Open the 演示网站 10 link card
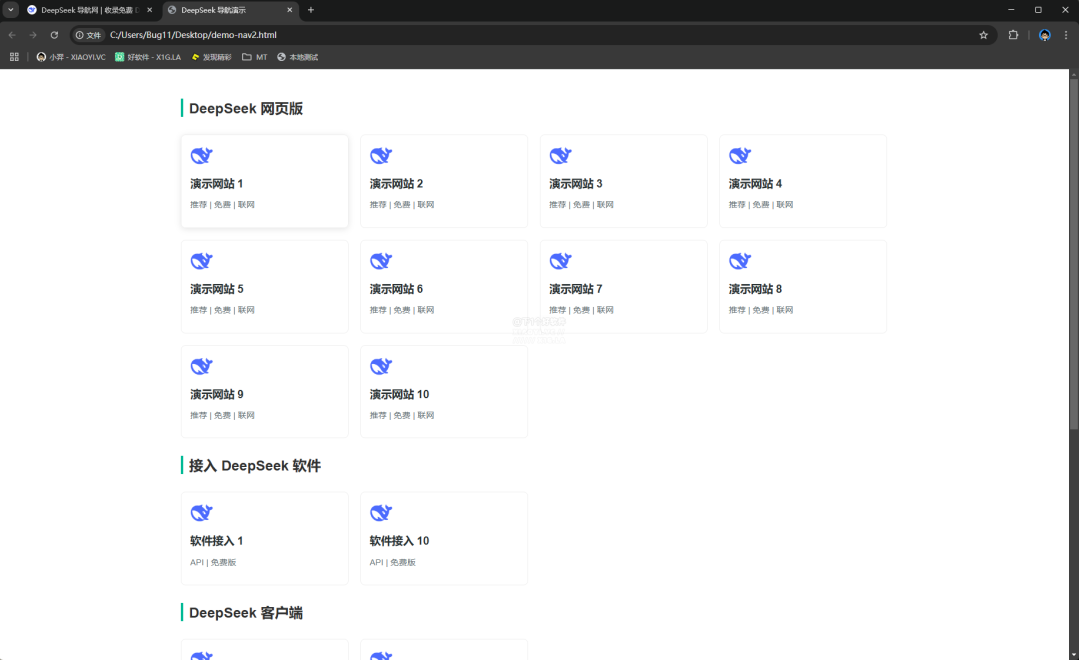 click(443, 392)
